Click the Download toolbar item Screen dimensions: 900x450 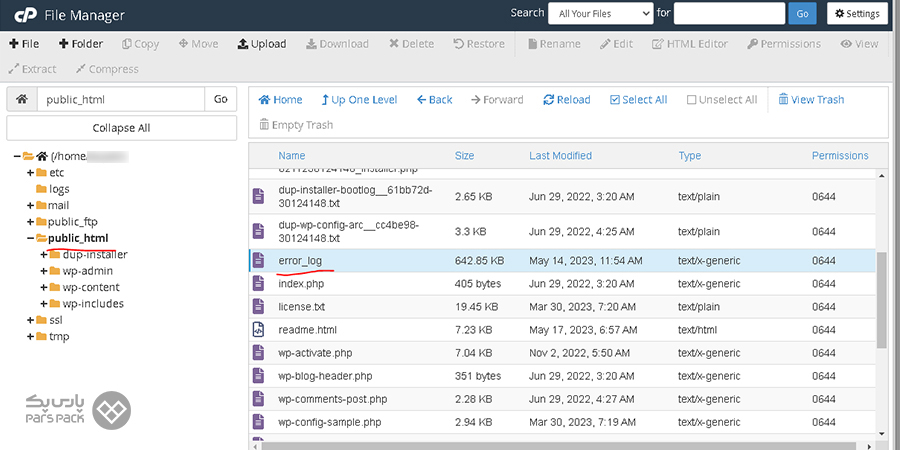[x=338, y=44]
